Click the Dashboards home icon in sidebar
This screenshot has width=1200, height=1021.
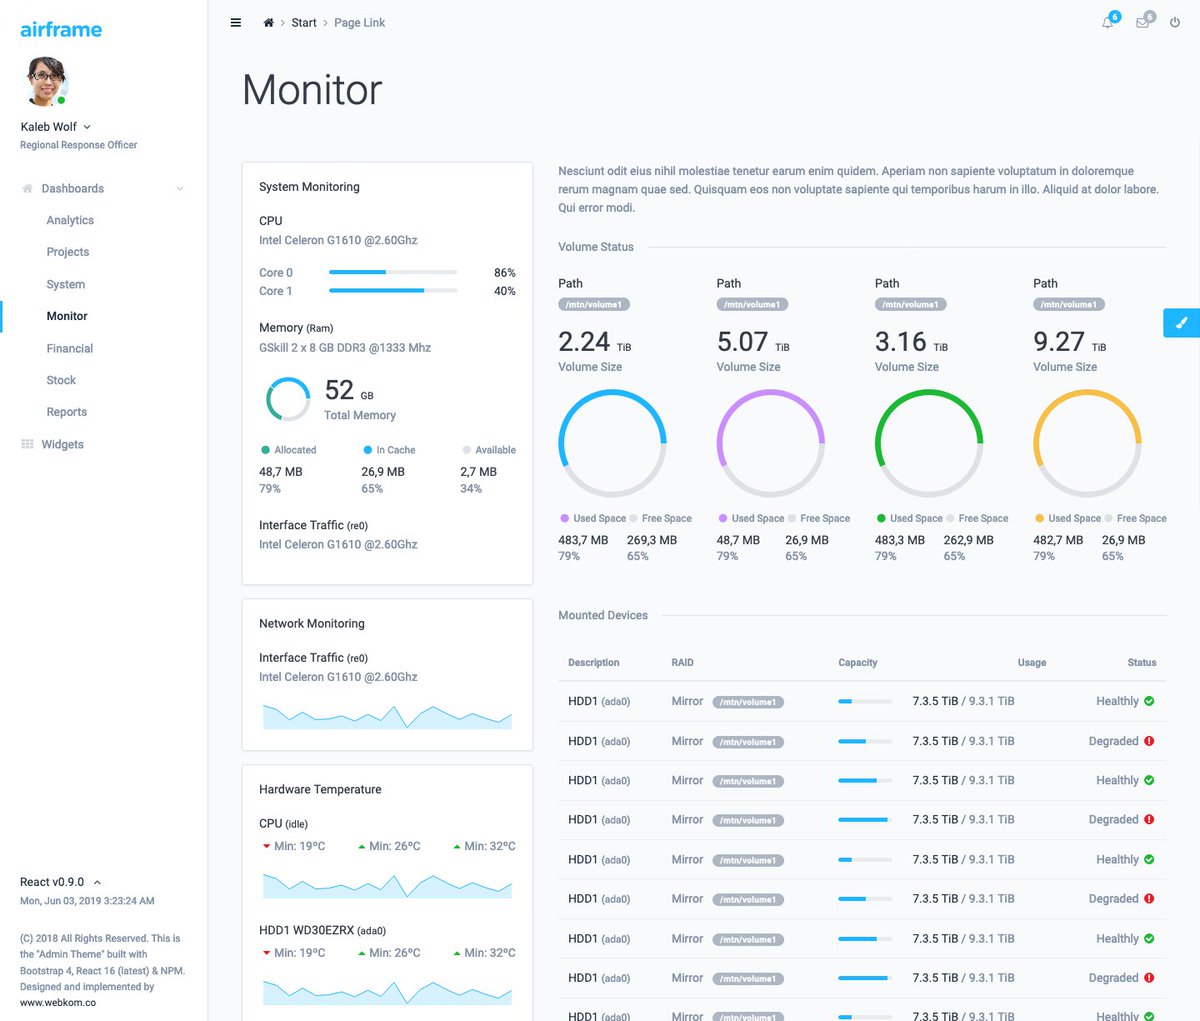[27, 188]
